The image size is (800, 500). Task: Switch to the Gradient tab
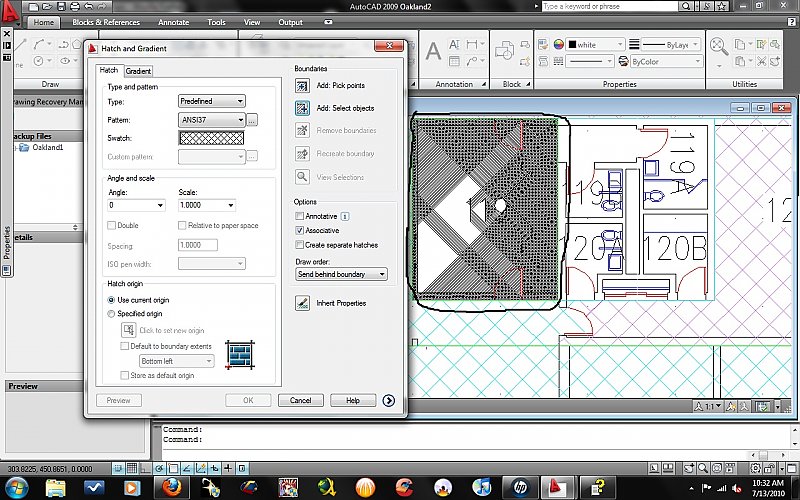point(138,71)
